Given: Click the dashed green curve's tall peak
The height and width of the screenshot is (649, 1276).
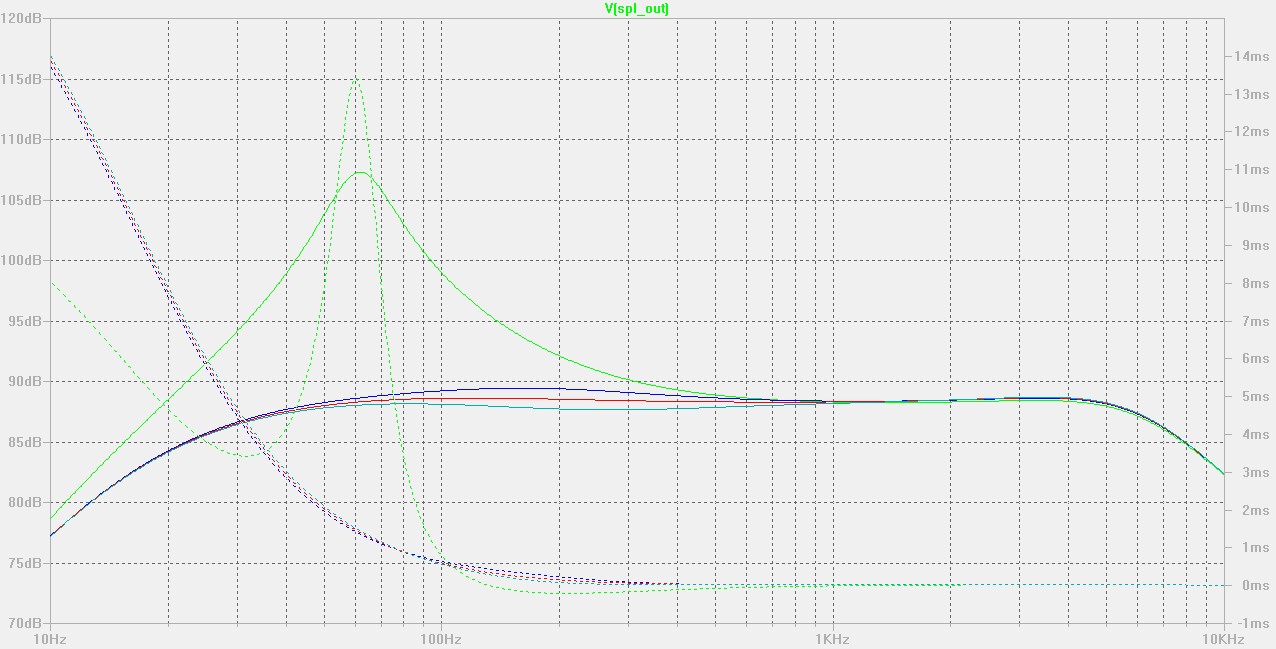Looking at the screenshot, I should click(355, 78).
